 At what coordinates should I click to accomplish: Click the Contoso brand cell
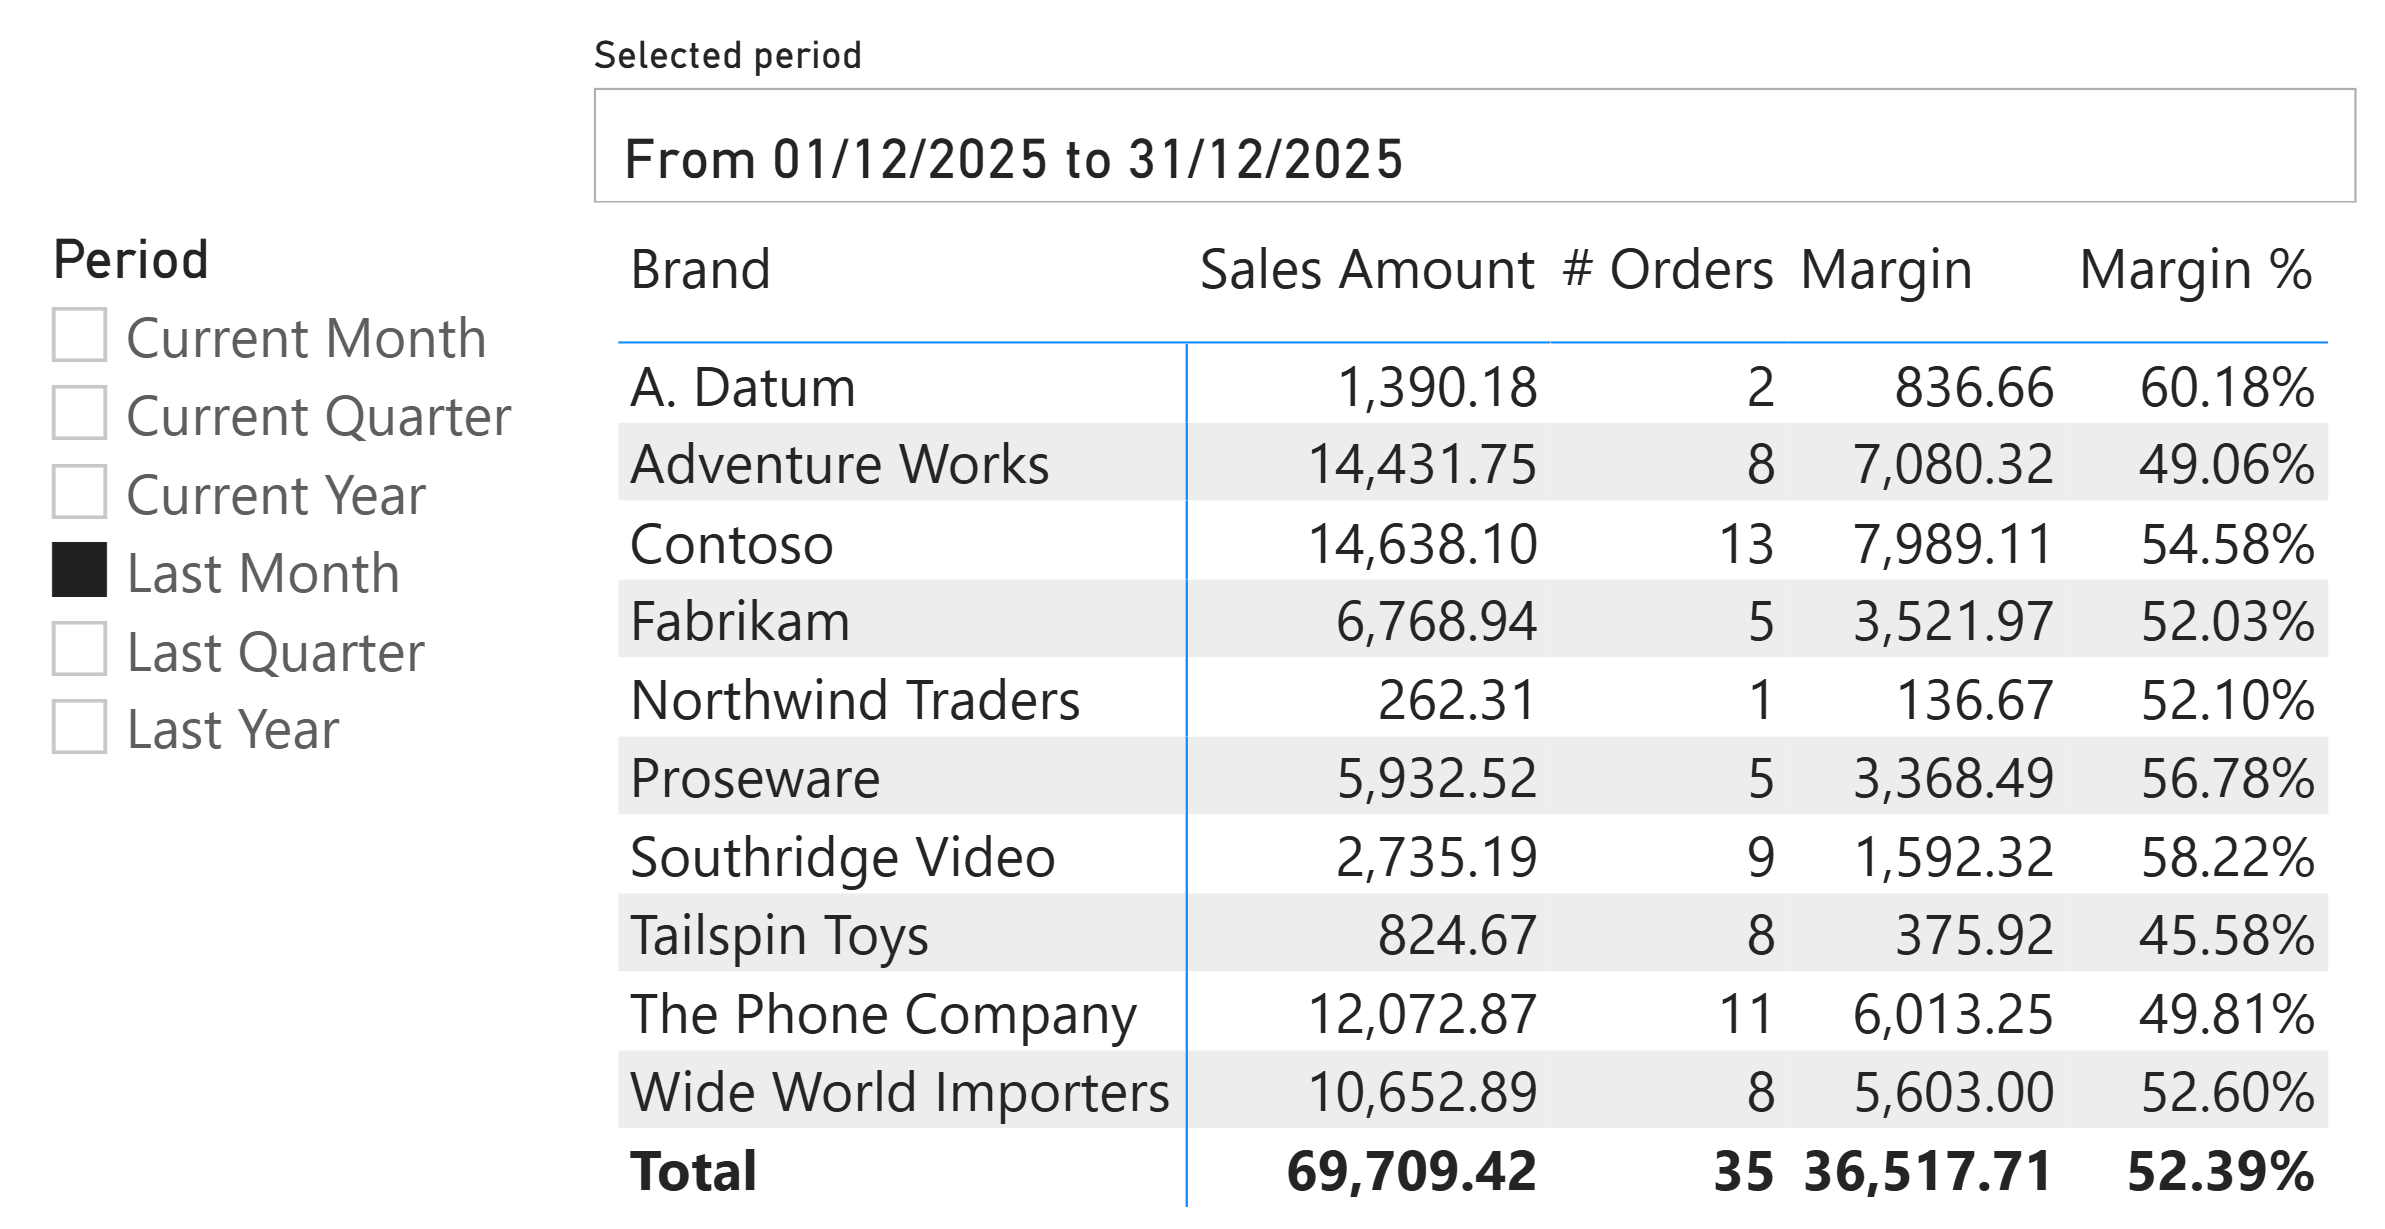pos(731,544)
